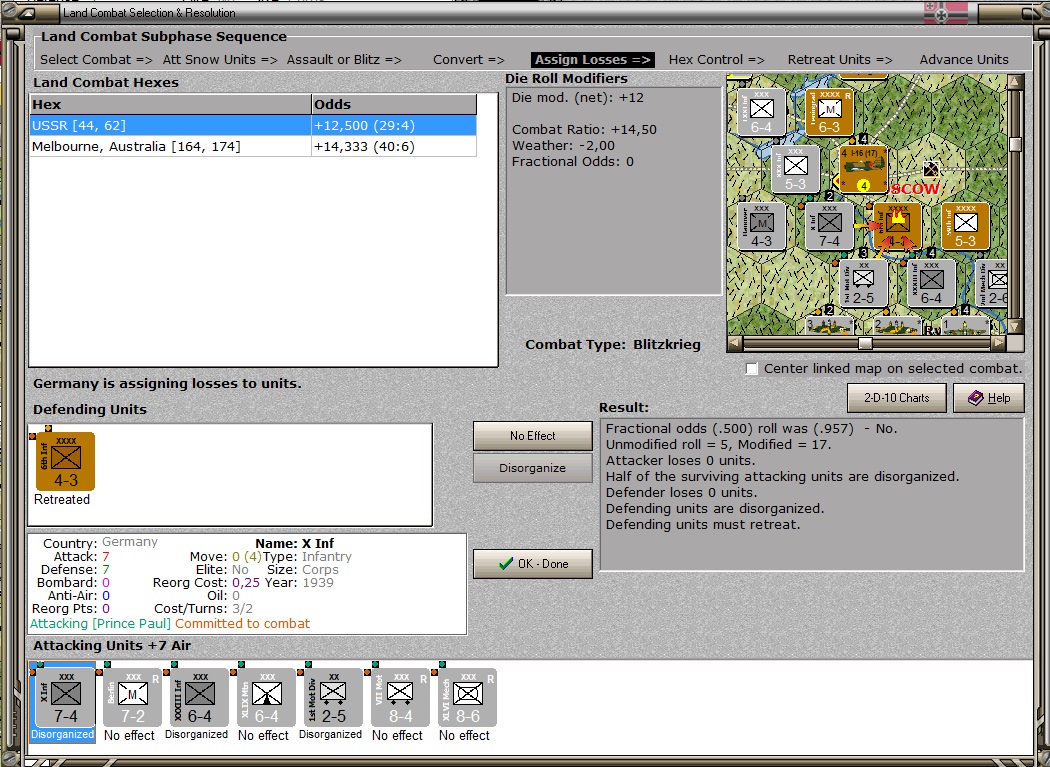This screenshot has width=1050, height=767.
Task: Select the X Inf 7-4 attacking unit counter
Action: click(66, 697)
